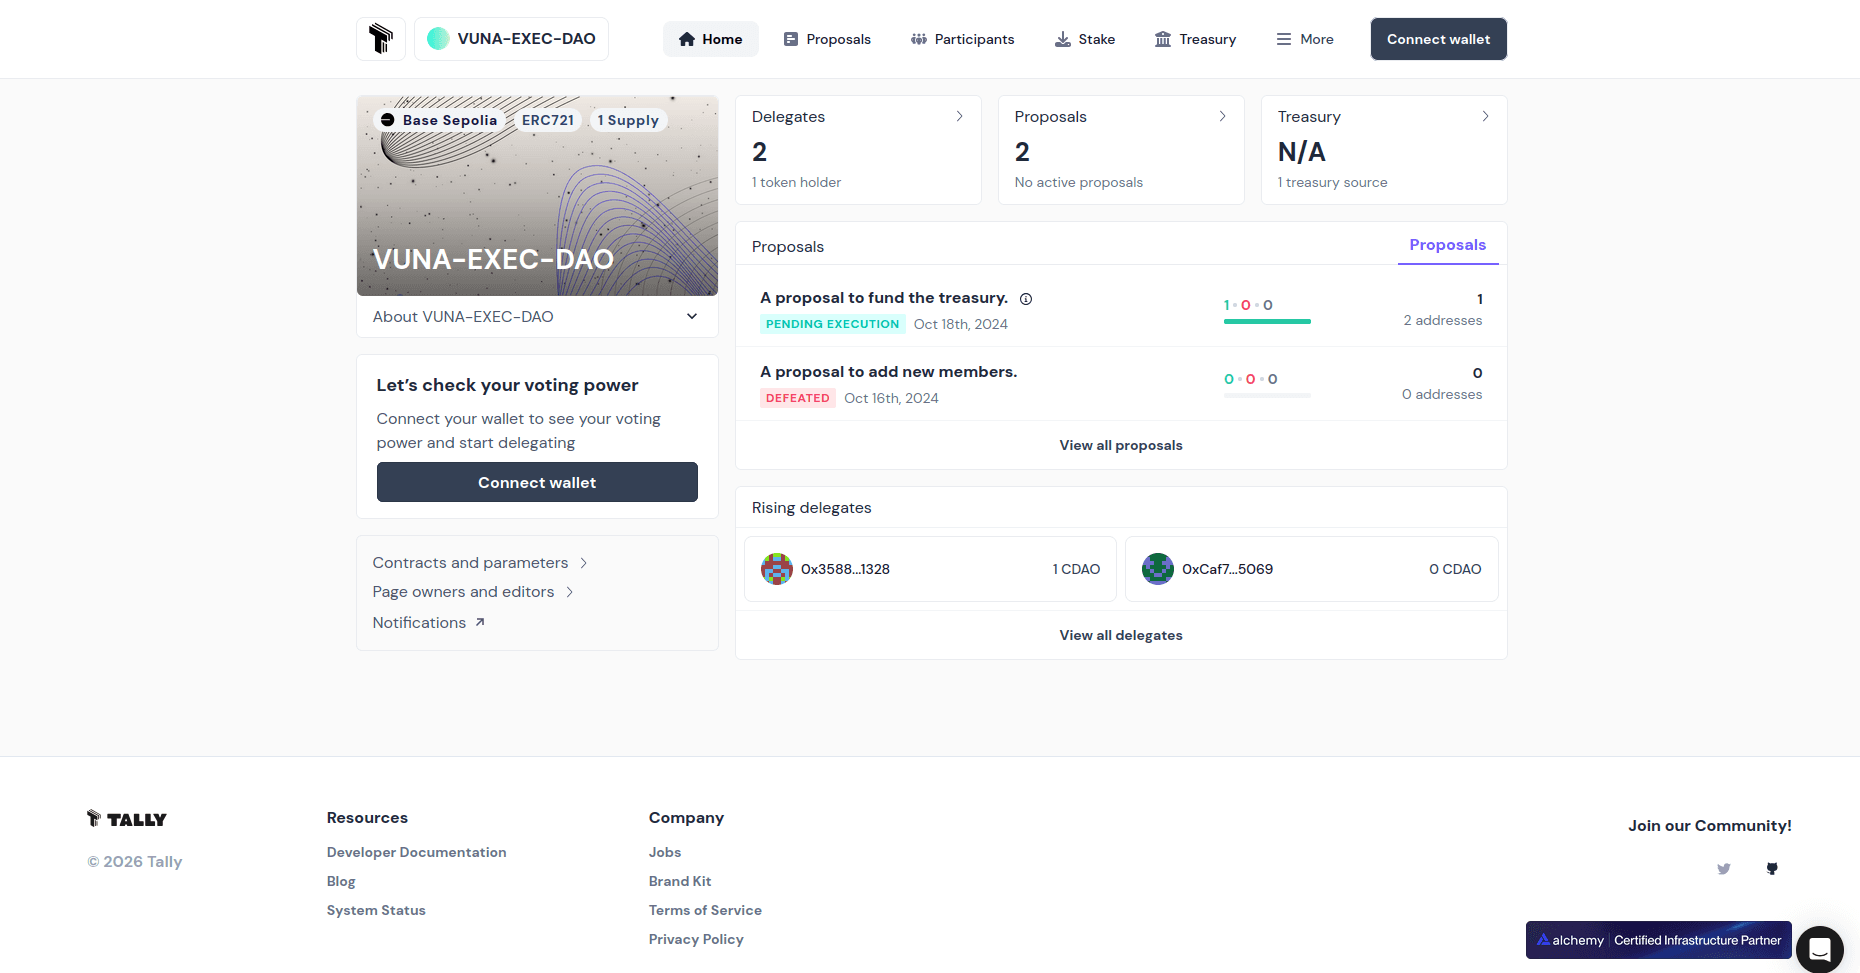
Task: Select the Home navigation icon
Action: point(686,38)
